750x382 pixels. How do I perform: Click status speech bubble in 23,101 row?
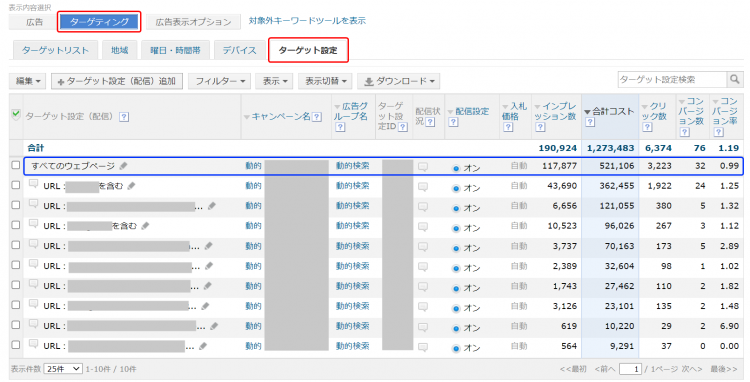pos(423,307)
